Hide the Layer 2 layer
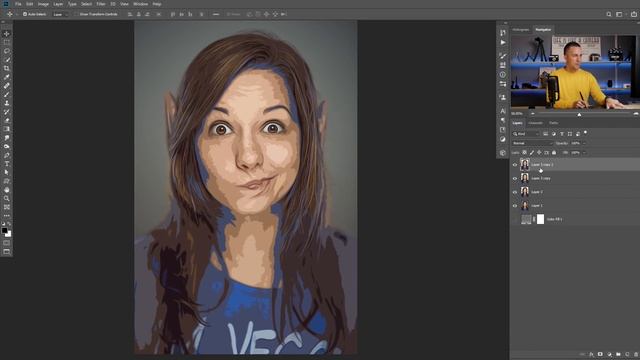 pyautogui.click(x=515, y=192)
